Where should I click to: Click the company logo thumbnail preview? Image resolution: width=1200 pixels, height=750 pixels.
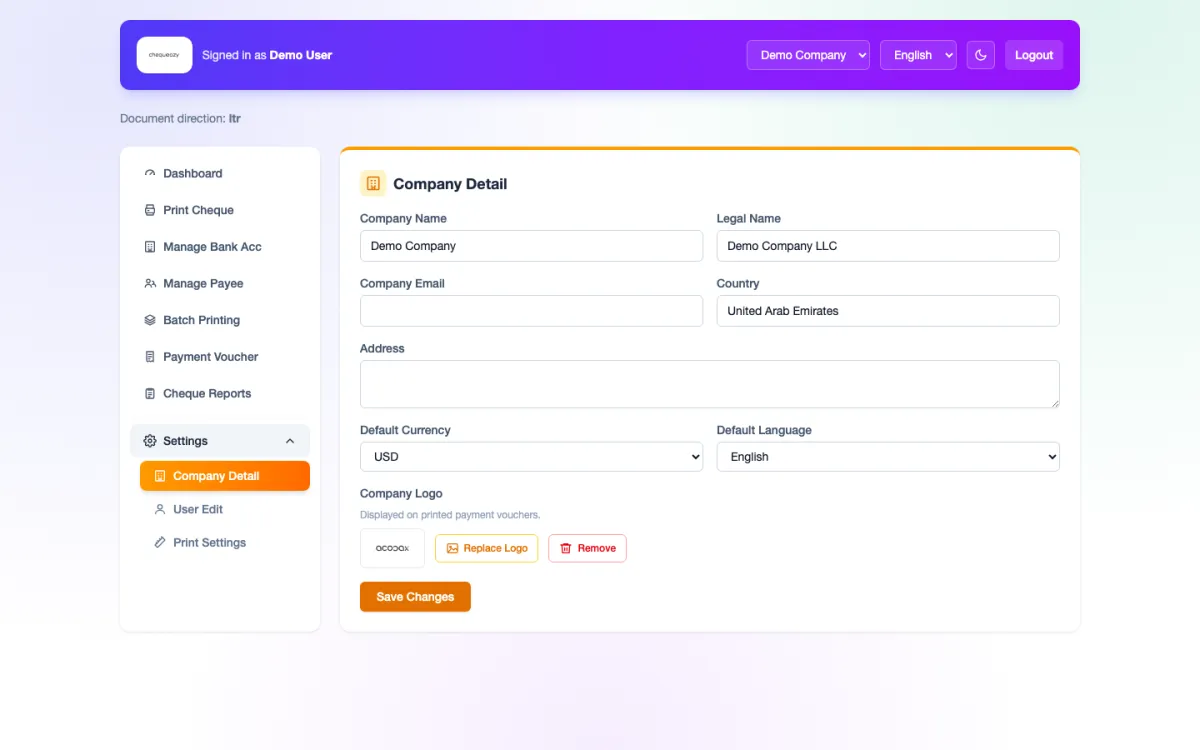click(x=392, y=548)
